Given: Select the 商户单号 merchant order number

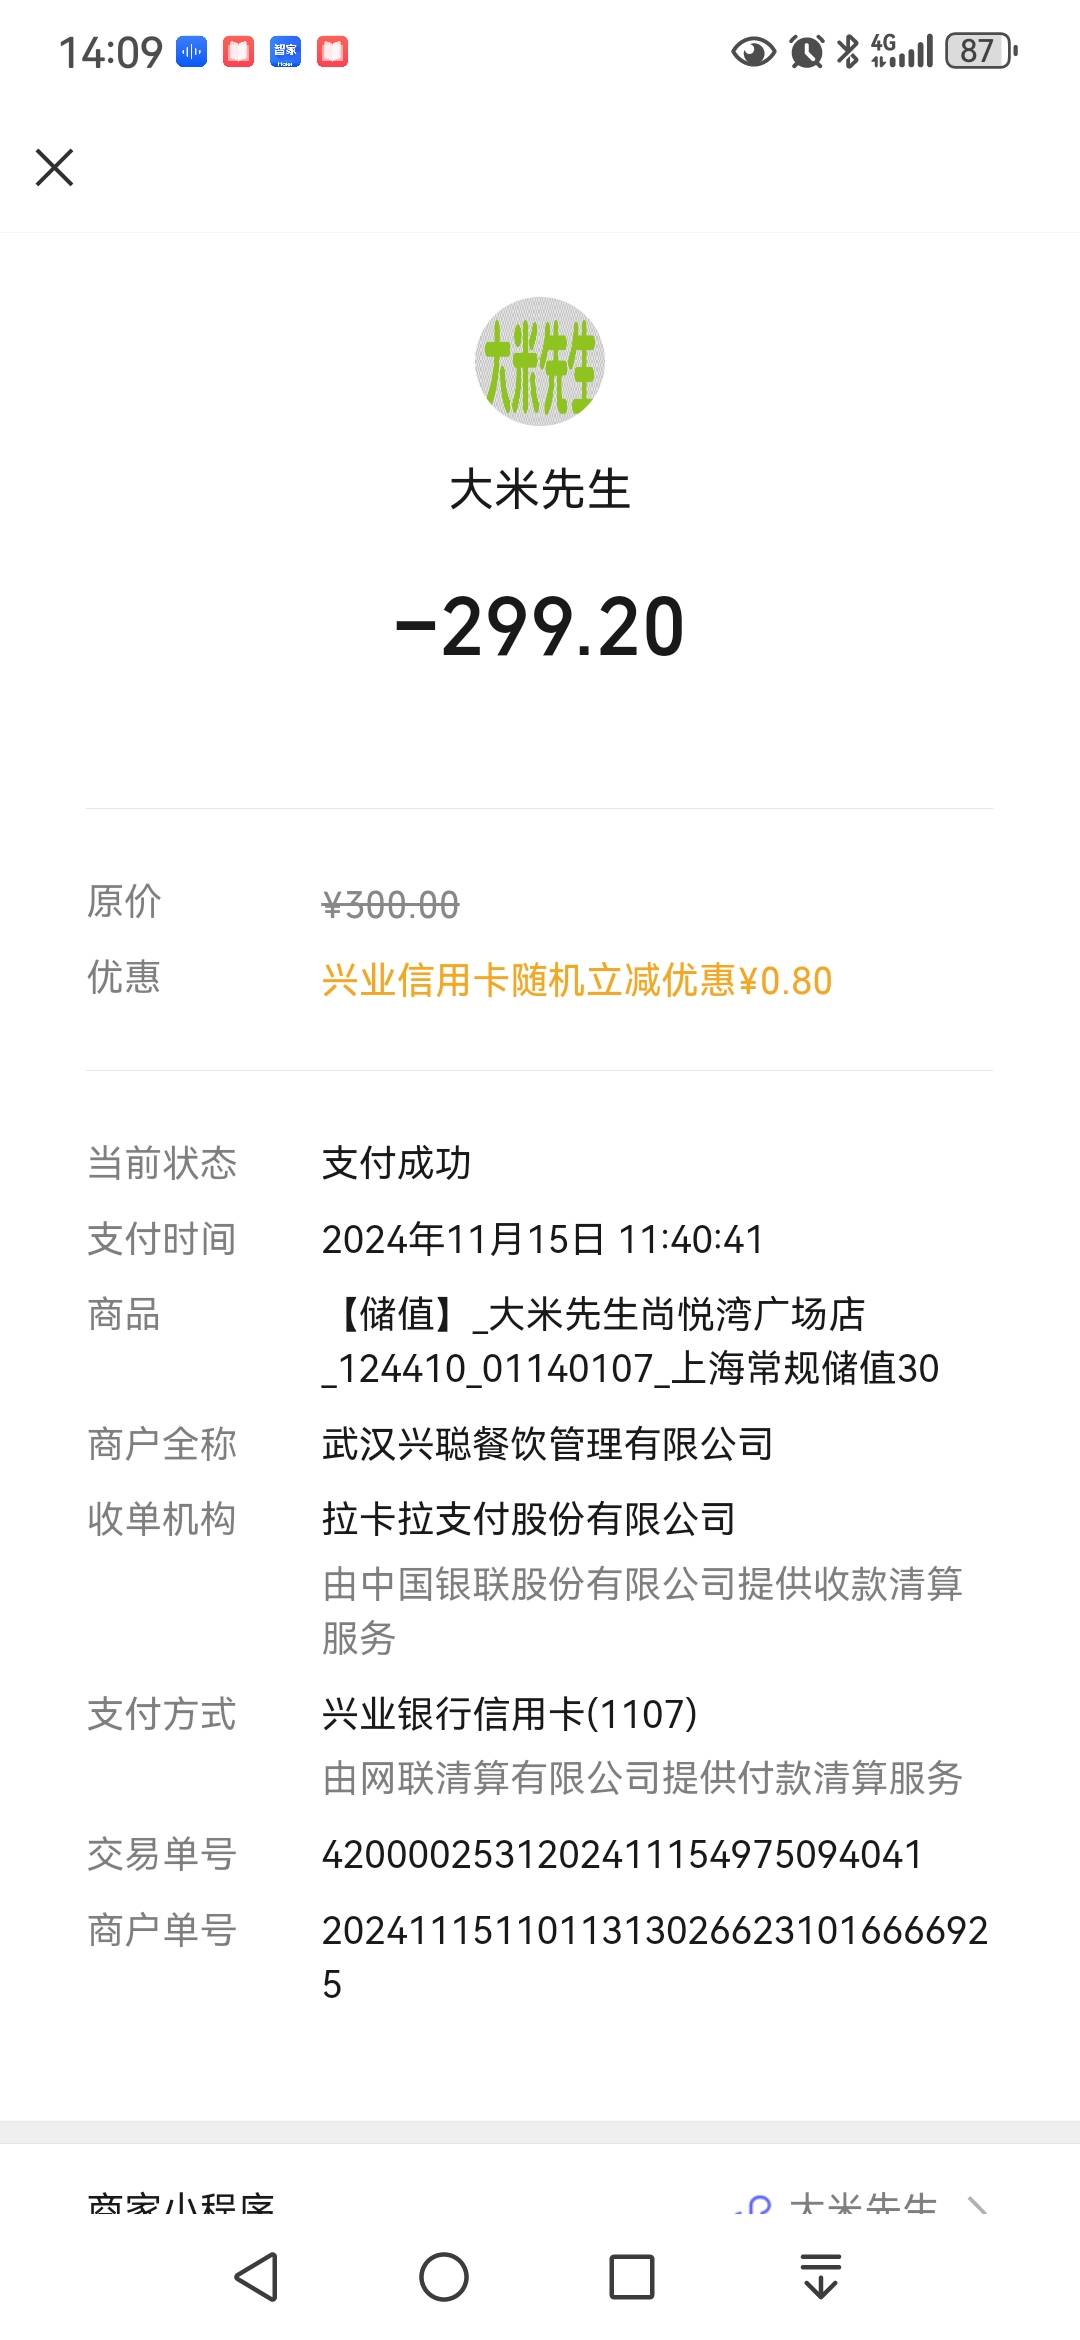Looking at the screenshot, I should (655, 1956).
